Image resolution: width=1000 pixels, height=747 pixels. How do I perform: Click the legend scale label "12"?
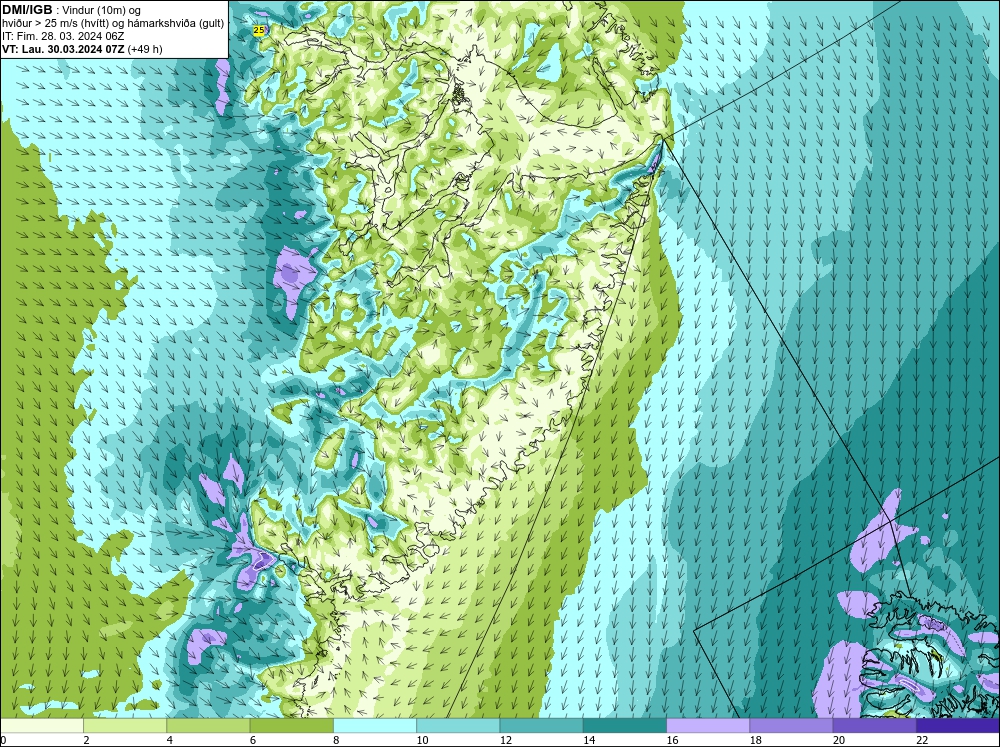click(x=506, y=740)
